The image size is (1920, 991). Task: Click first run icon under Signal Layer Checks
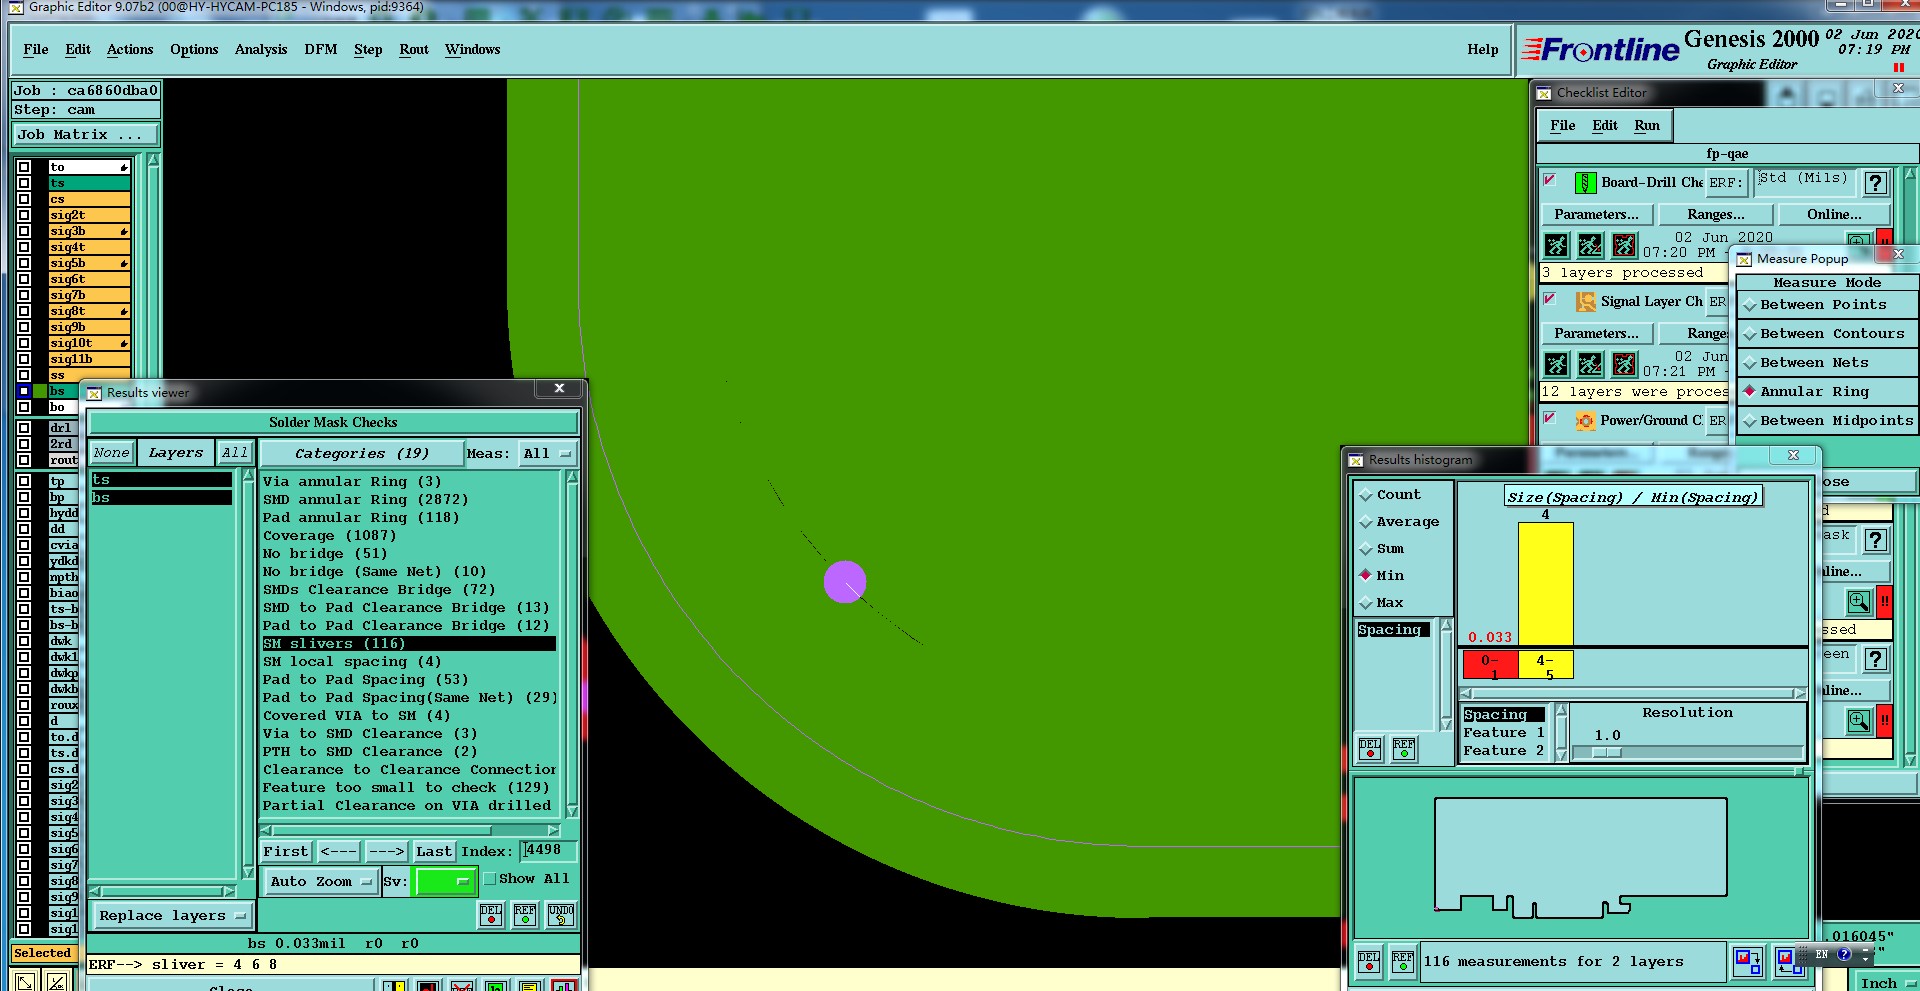1557,364
